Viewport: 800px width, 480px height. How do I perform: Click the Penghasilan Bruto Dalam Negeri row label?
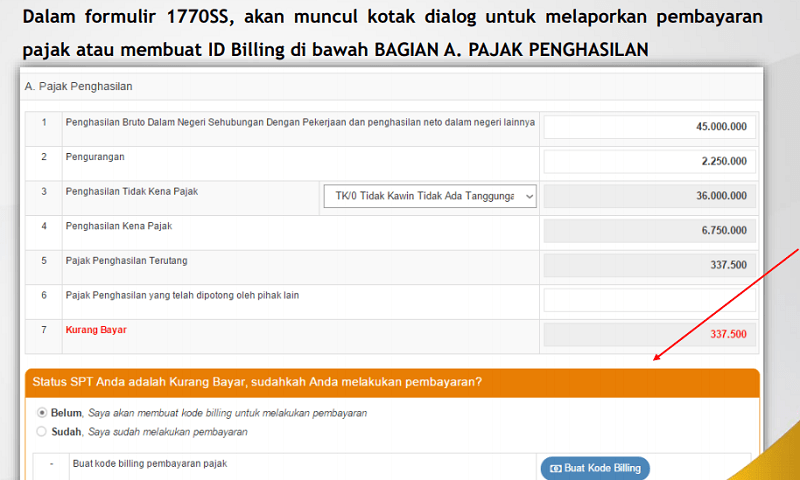point(300,122)
